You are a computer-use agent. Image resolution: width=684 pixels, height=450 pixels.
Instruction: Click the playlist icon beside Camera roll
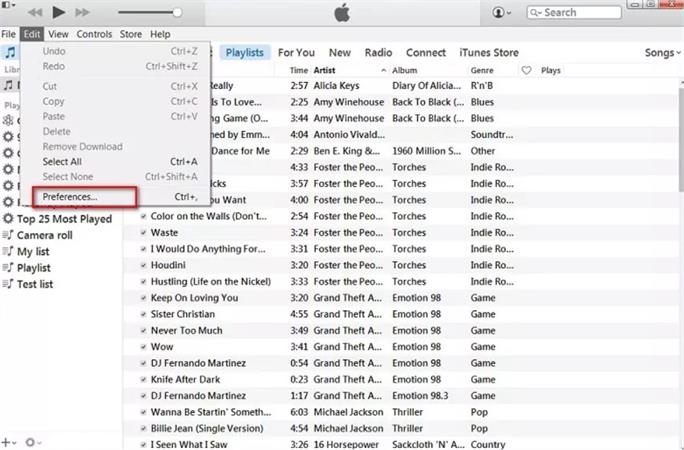pyautogui.click(x=8, y=235)
